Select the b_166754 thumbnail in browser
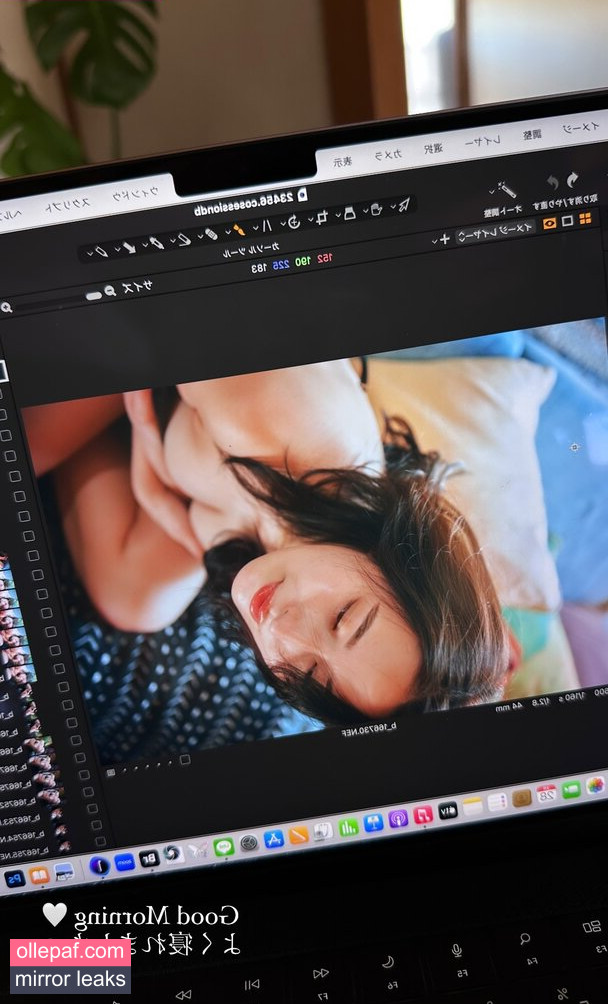Image resolution: width=608 pixels, height=1004 pixels. [61, 830]
